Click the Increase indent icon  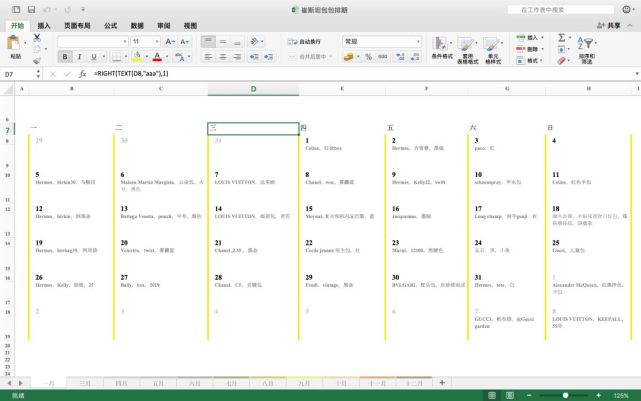point(268,57)
